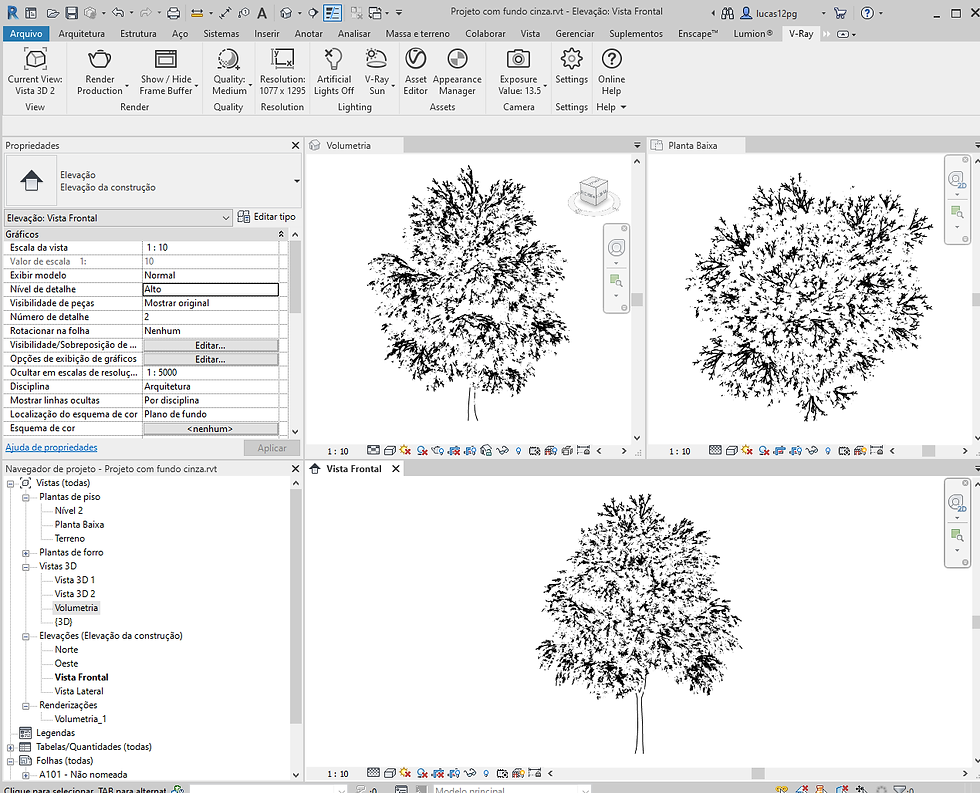This screenshot has width=980, height=793.
Task: Click the Current View Vista 3D 2 icon
Action: 35,72
